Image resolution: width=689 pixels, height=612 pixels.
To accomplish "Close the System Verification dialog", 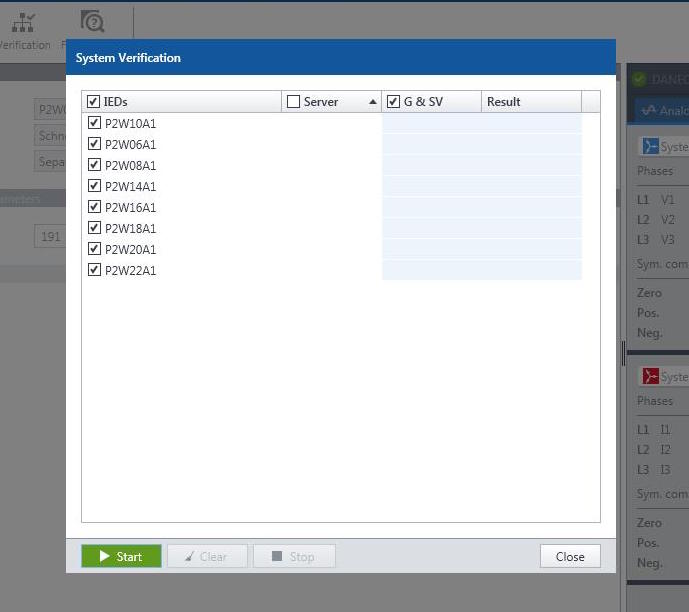I will [570, 556].
